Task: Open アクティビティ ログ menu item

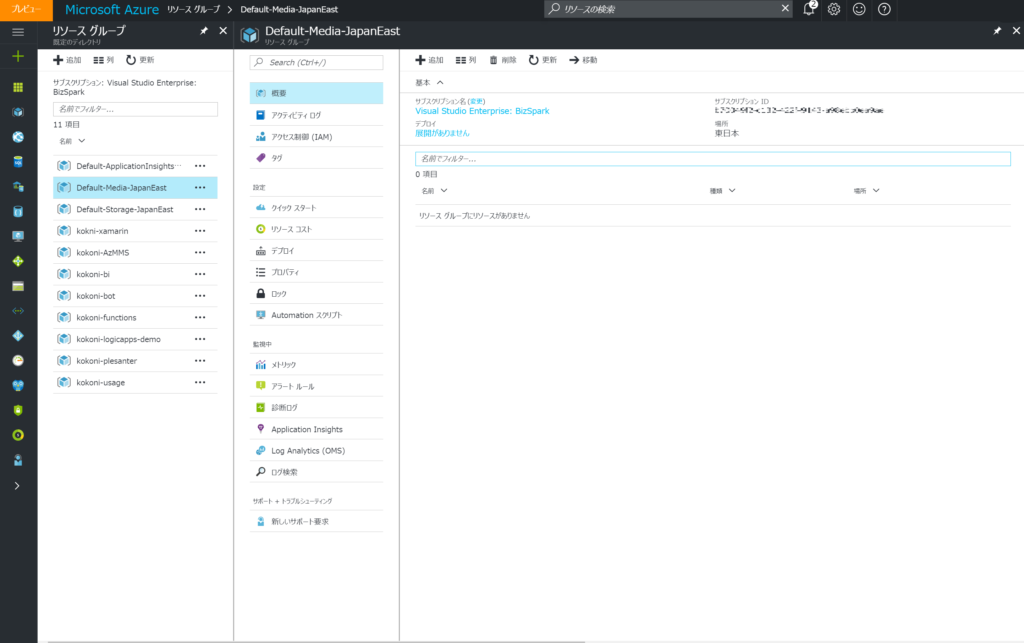Action: click(296, 115)
